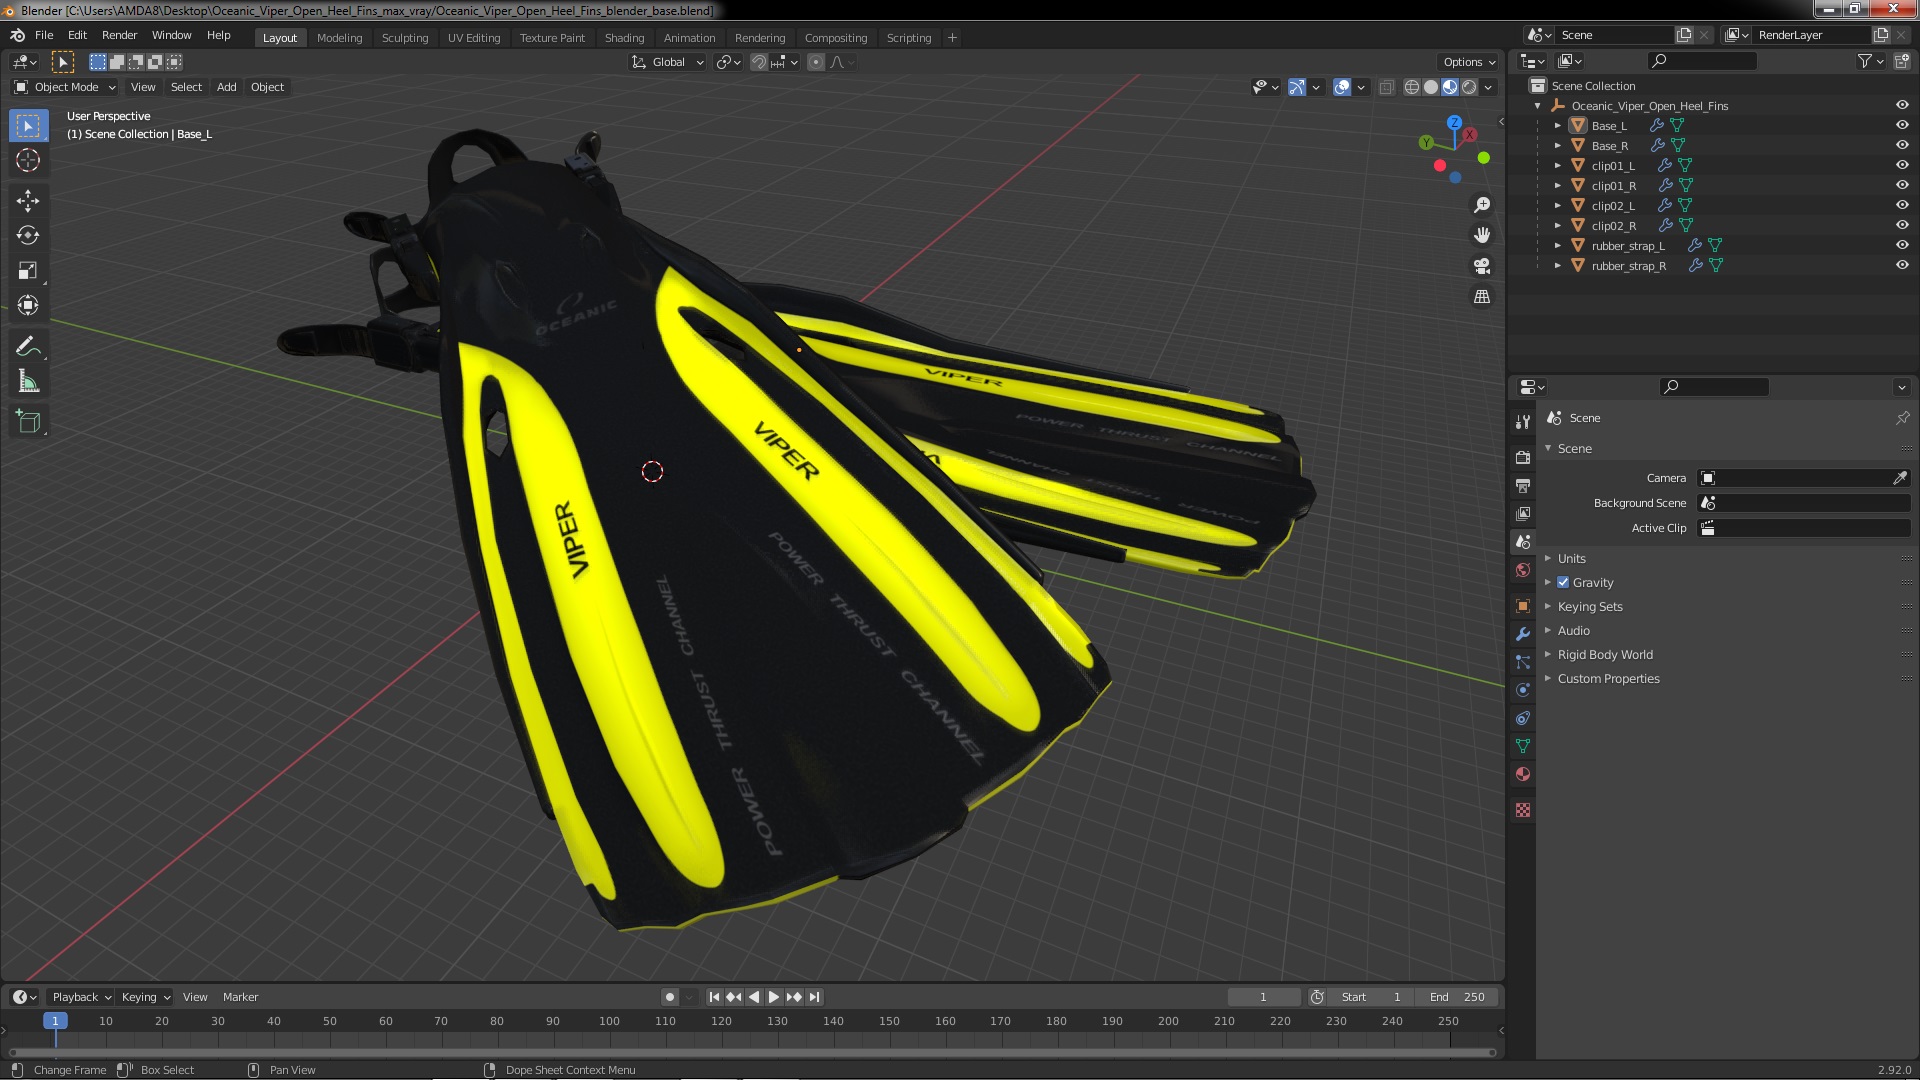Switch to the Shading workspace tab
This screenshot has height=1080, width=1920.
click(x=624, y=38)
